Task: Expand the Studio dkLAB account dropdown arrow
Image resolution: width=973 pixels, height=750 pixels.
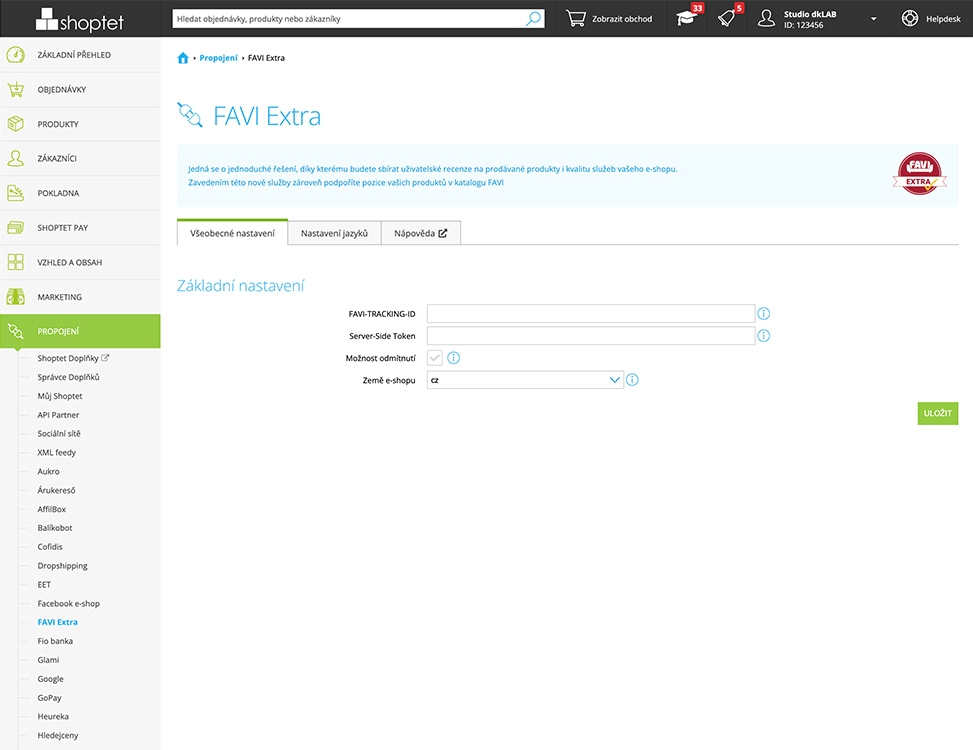Action: pyautogui.click(x=874, y=19)
